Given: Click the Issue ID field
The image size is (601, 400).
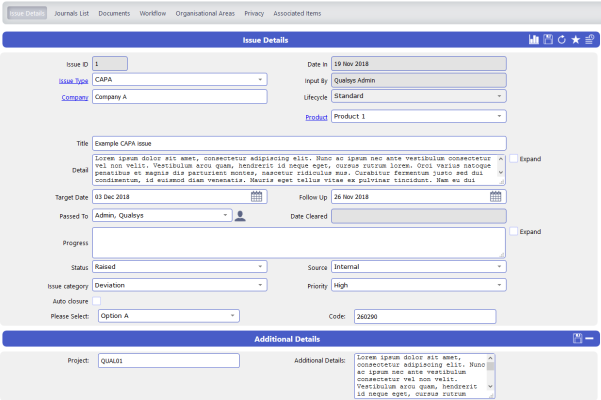Looking at the screenshot, I should [110, 64].
